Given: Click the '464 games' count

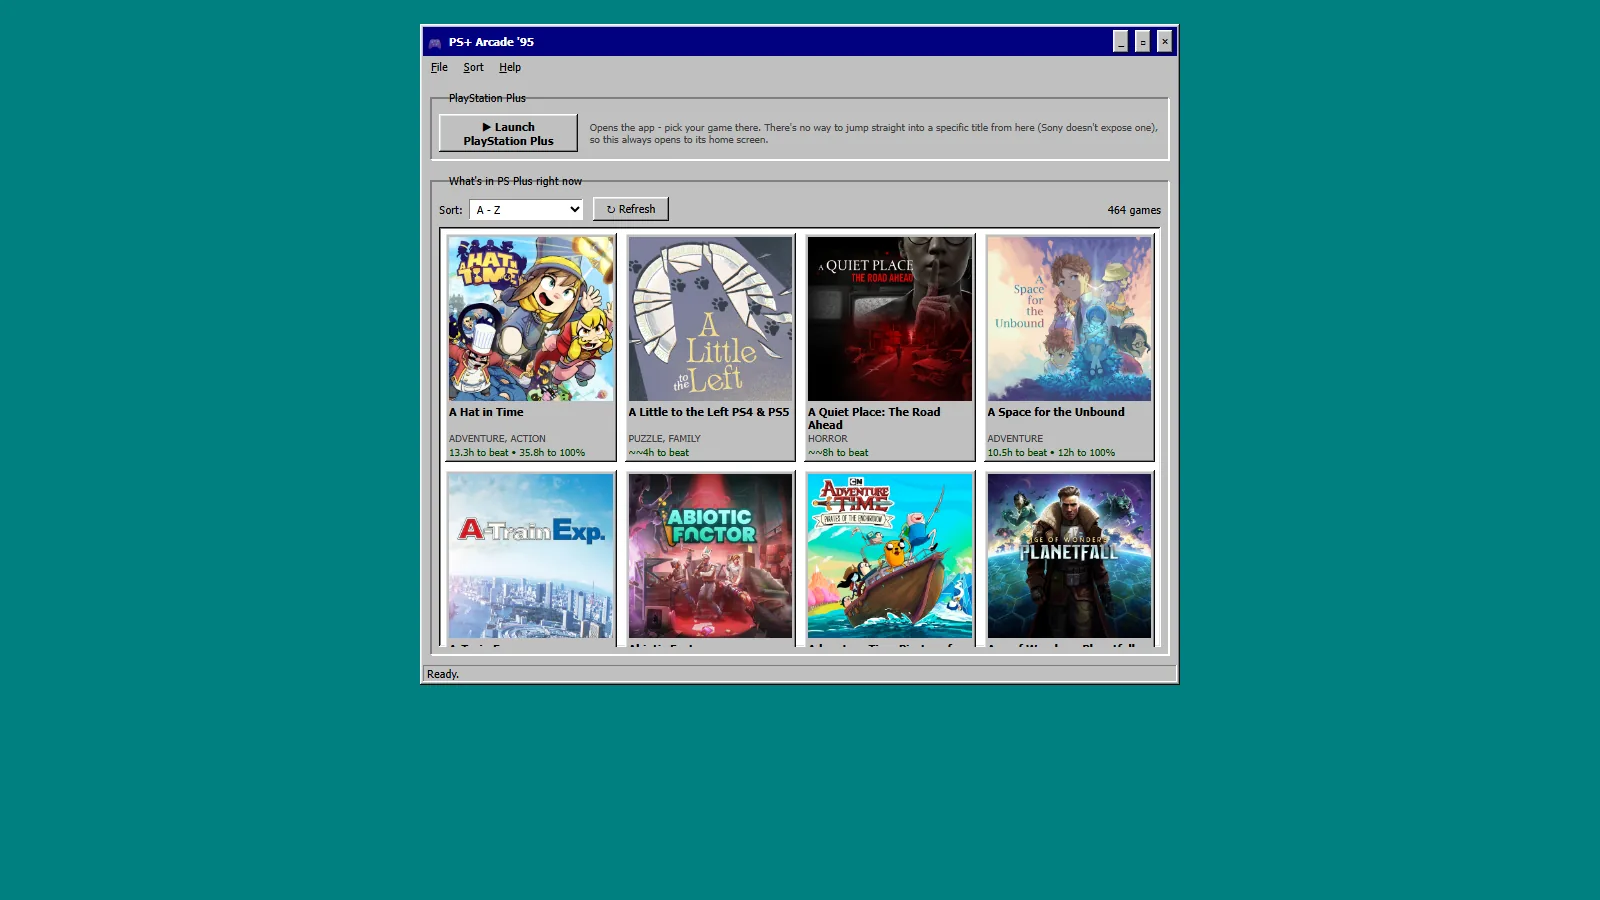Looking at the screenshot, I should 1134,210.
